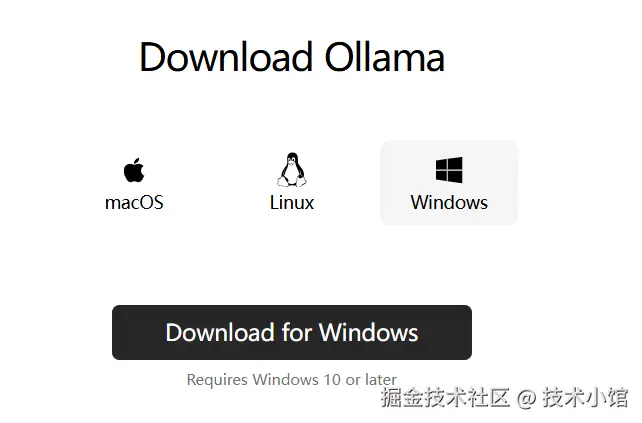This screenshot has width=642, height=423.
Task: Click the word 'for' in download button
Action: click(x=296, y=332)
